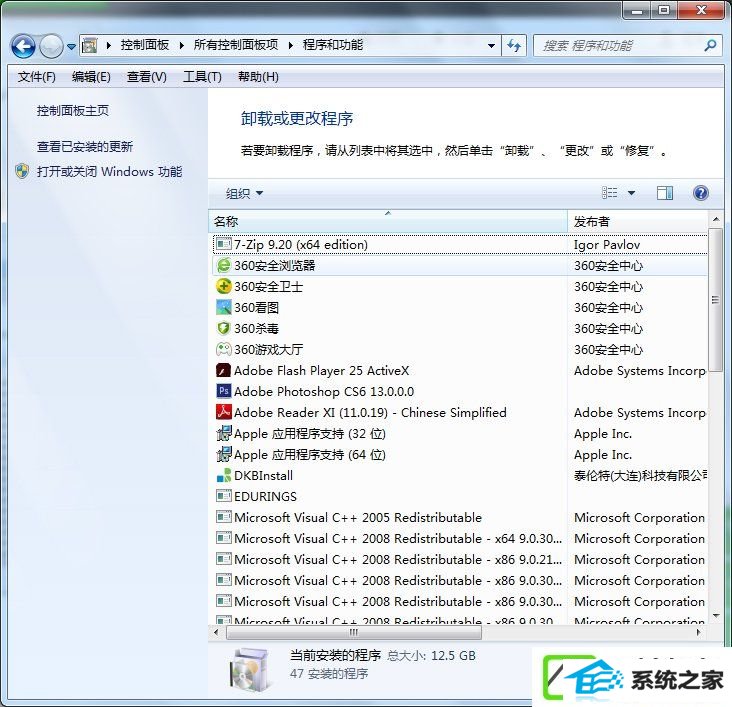Open the recent pages dropdown arrow
This screenshot has width=732, height=707.
(71, 46)
